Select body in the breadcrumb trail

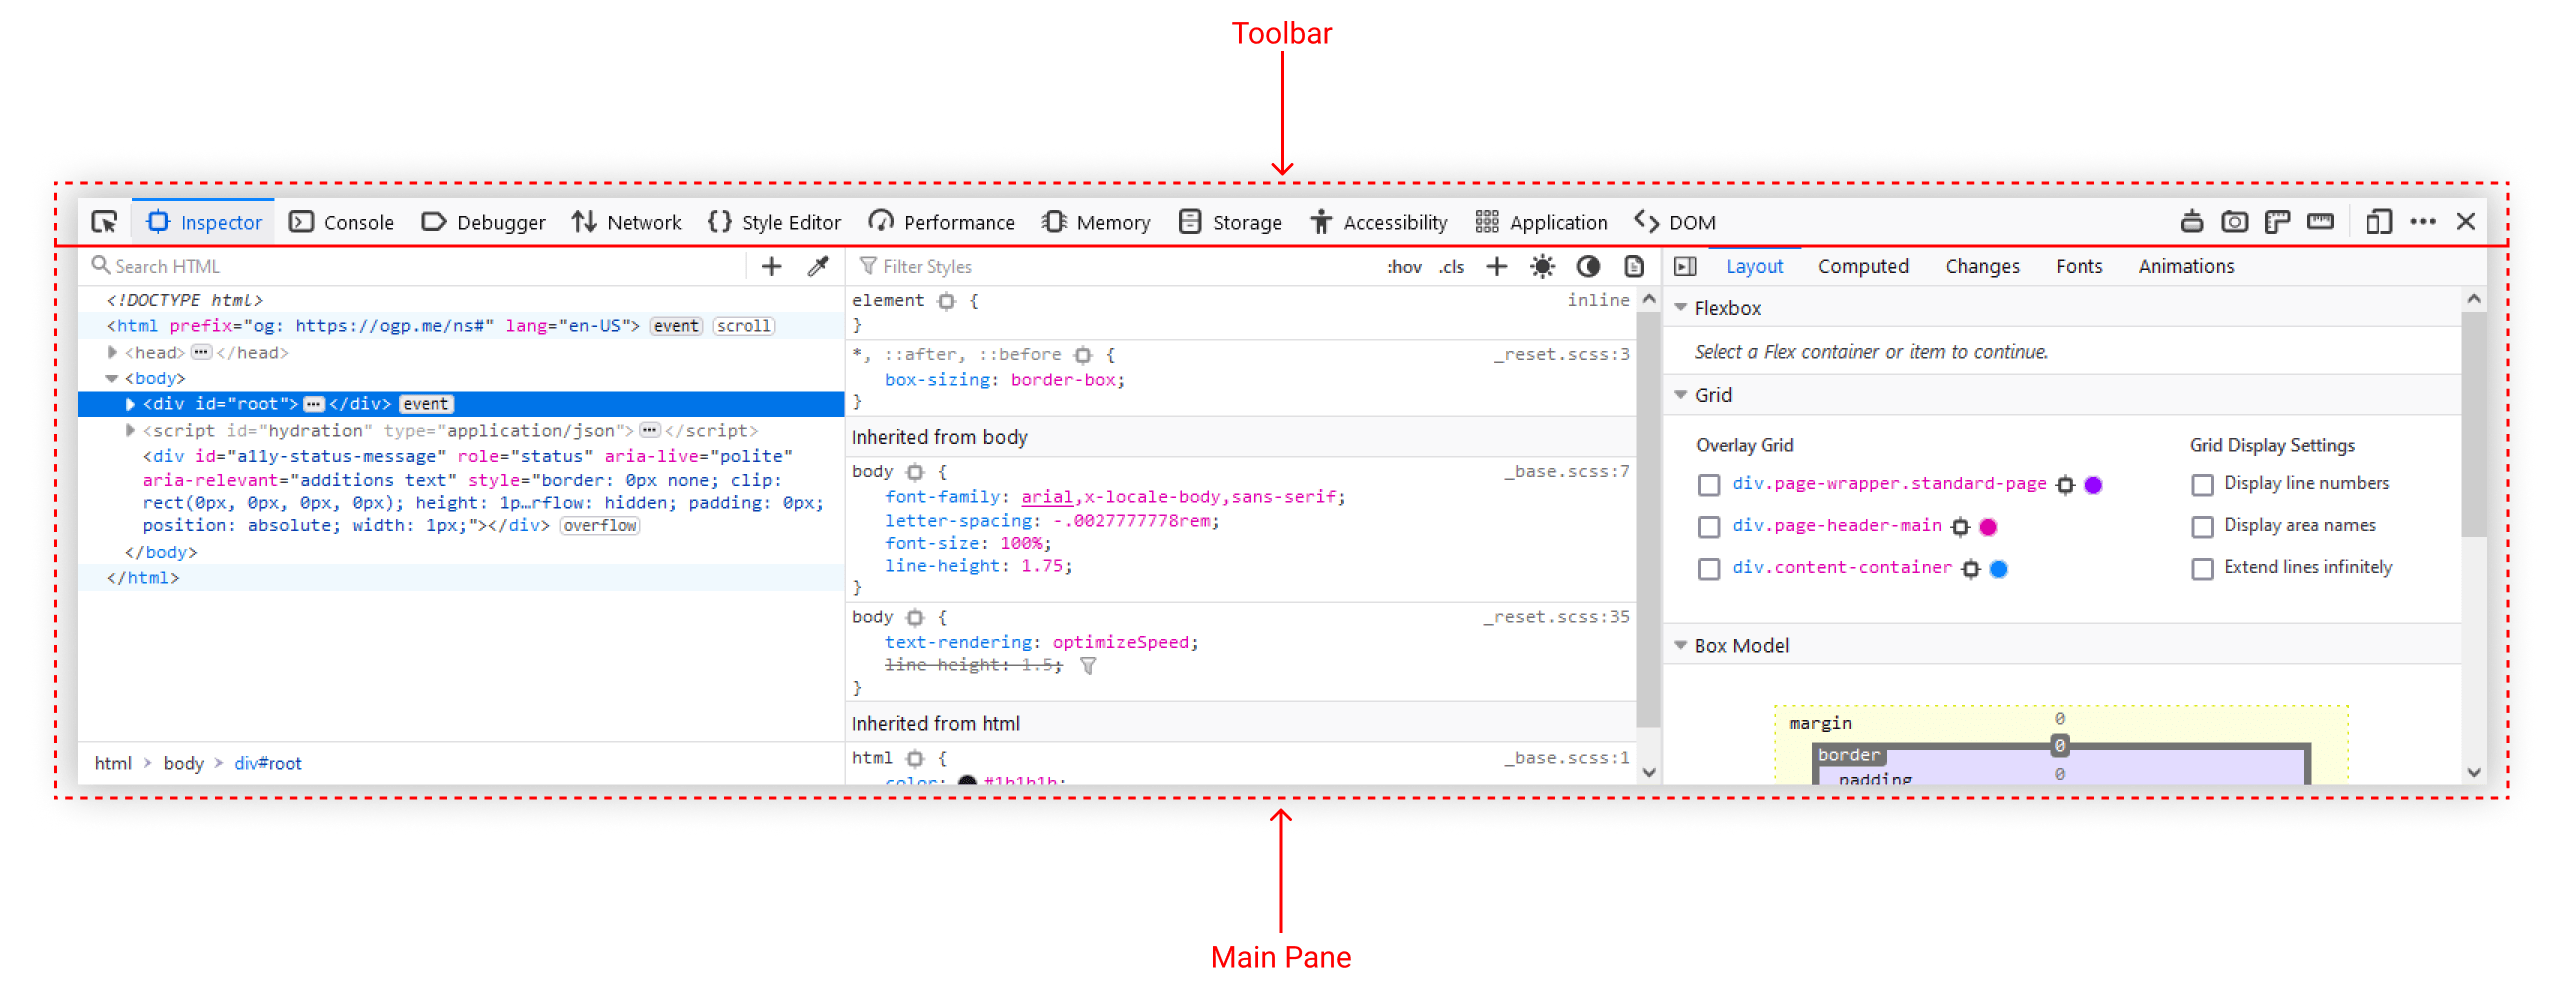[183, 764]
